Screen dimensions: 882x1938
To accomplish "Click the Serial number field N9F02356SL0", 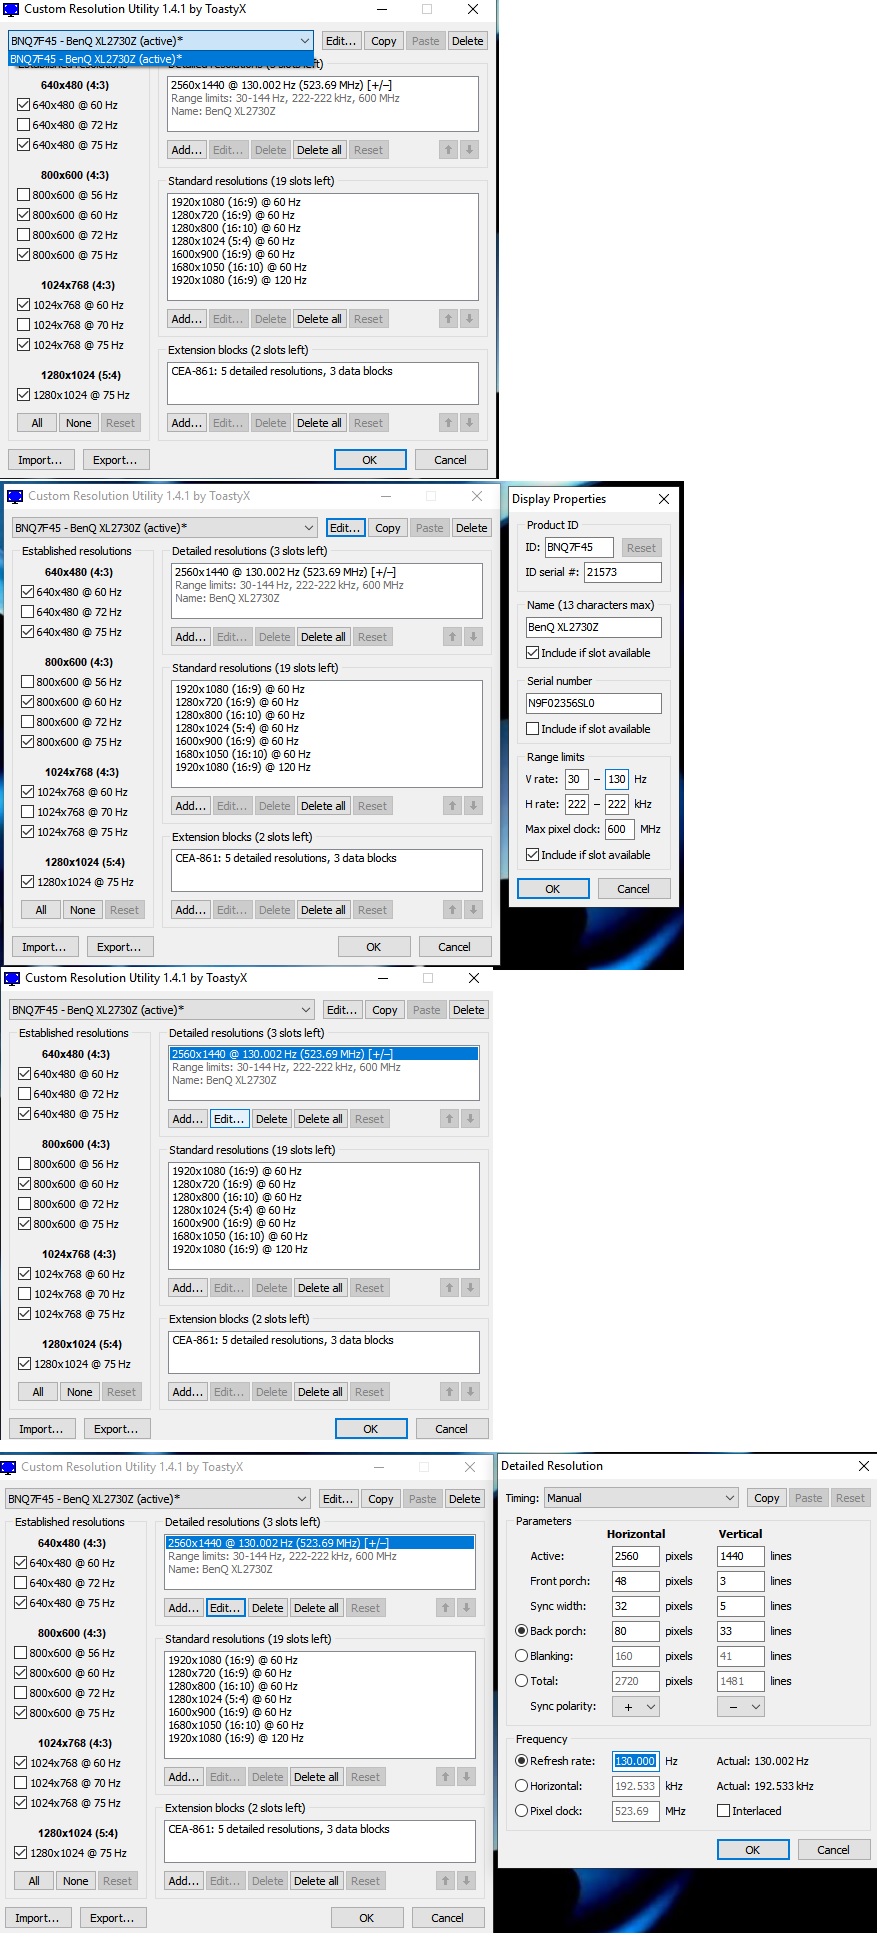I will [x=593, y=703].
